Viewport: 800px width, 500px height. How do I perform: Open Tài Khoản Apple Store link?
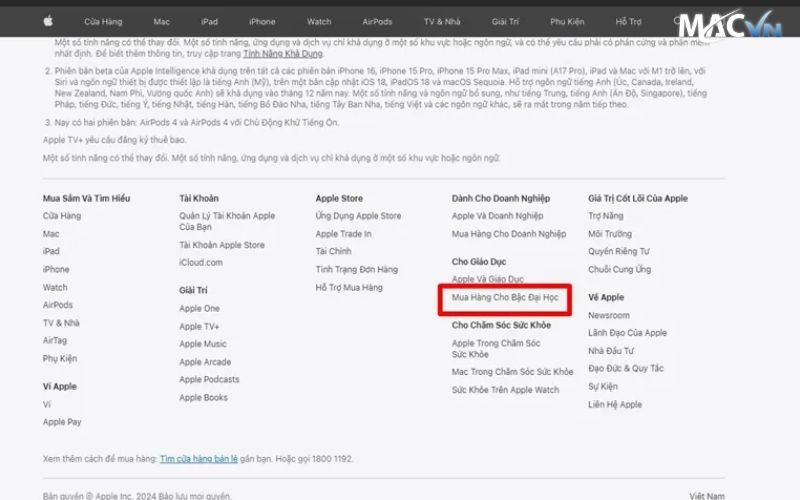222,245
